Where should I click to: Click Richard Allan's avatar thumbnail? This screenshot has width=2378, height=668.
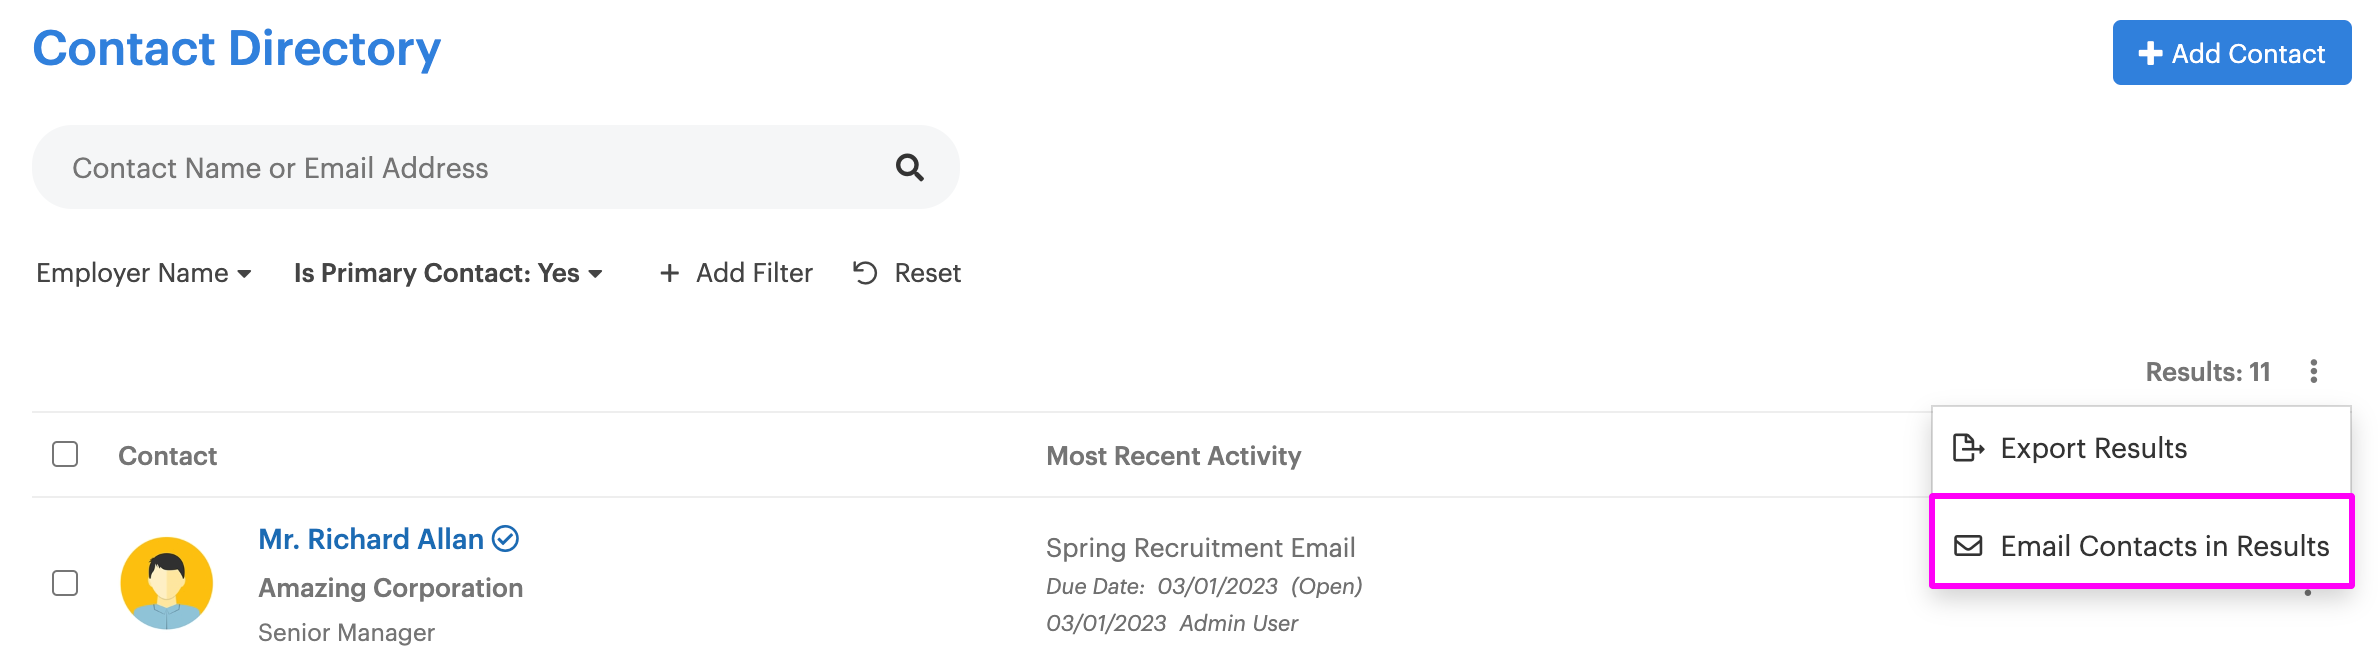coord(167,583)
